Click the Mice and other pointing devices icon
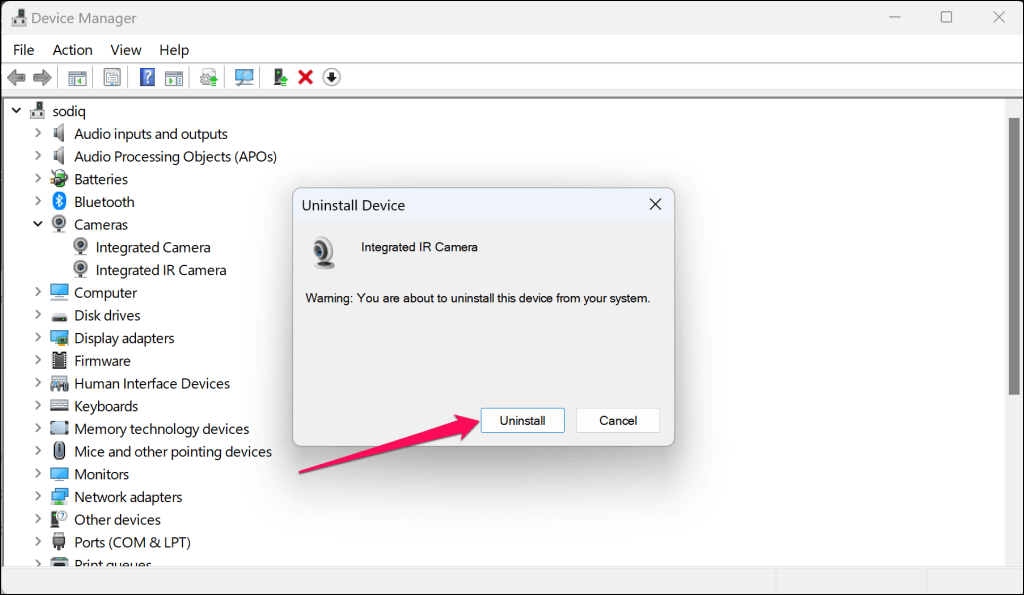Viewport: 1024px width, 595px height. pyautogui.click(x=59, y=451)
